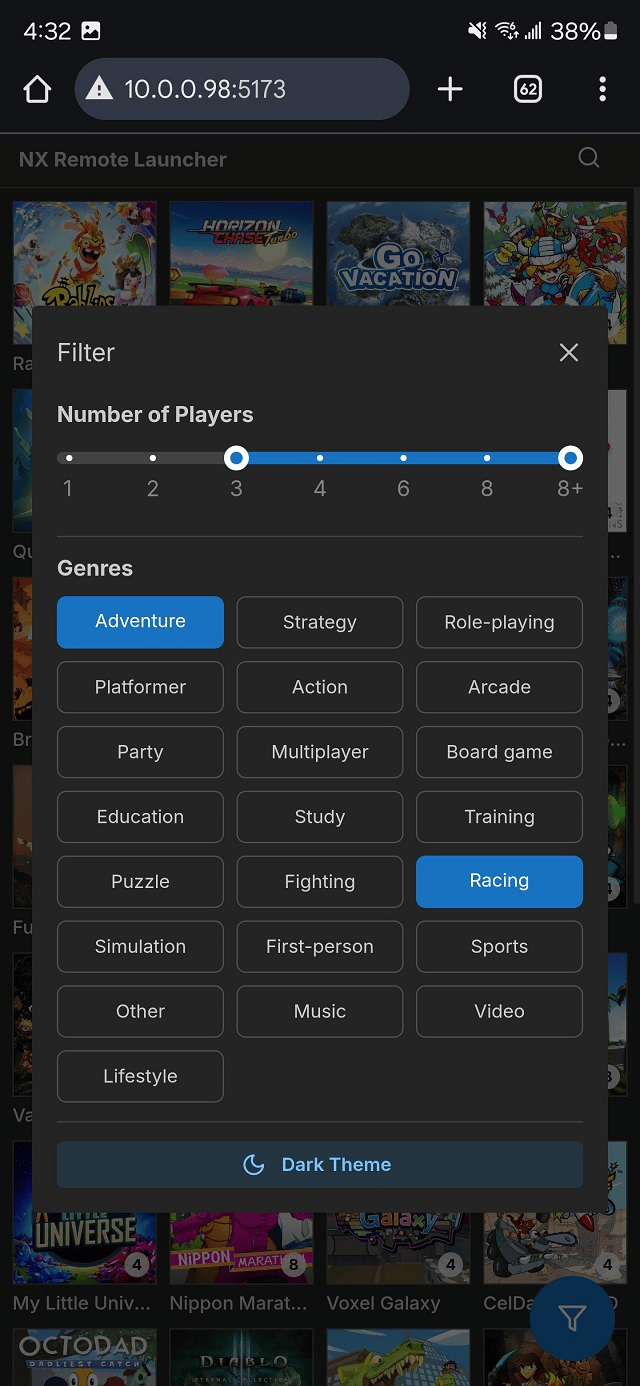The width and height of the screenshot is (640, 1386).
Task: Deselect the Racing genre
Action: click(499, 881)
